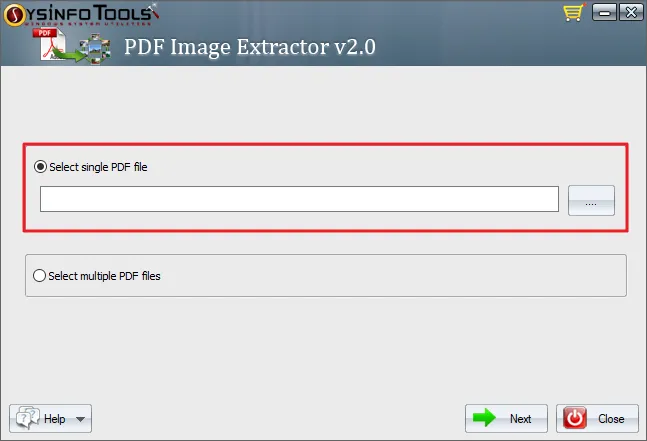Click the SysInfoTools logo
The image size is (647, 441).
[x=81, y=14]
